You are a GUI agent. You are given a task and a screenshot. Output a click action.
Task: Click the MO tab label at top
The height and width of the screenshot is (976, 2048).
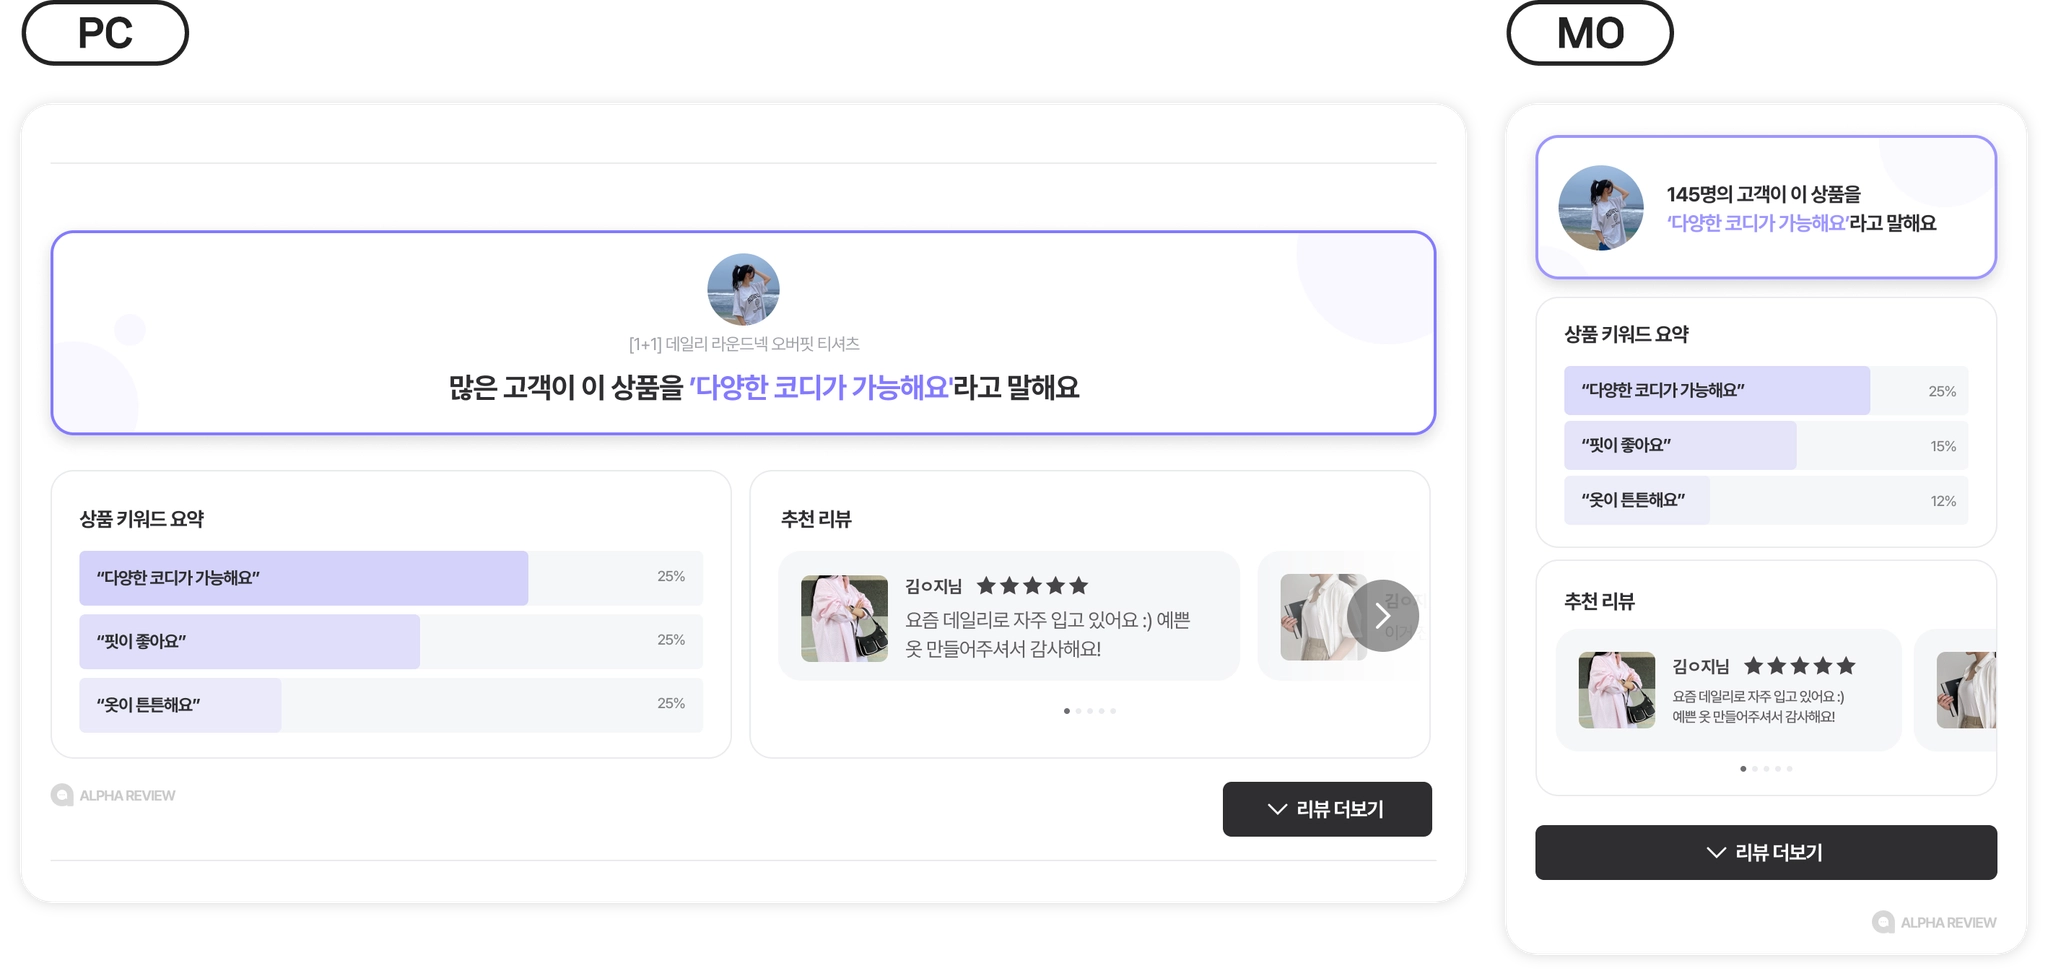click(x=1590, y=33)
